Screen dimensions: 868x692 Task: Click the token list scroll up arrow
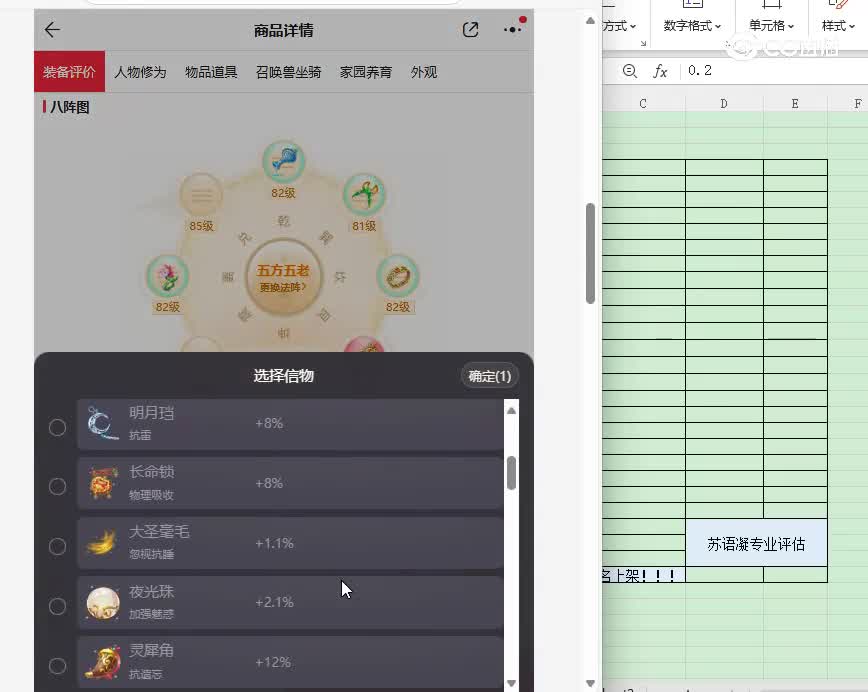(x=512, y=411)
